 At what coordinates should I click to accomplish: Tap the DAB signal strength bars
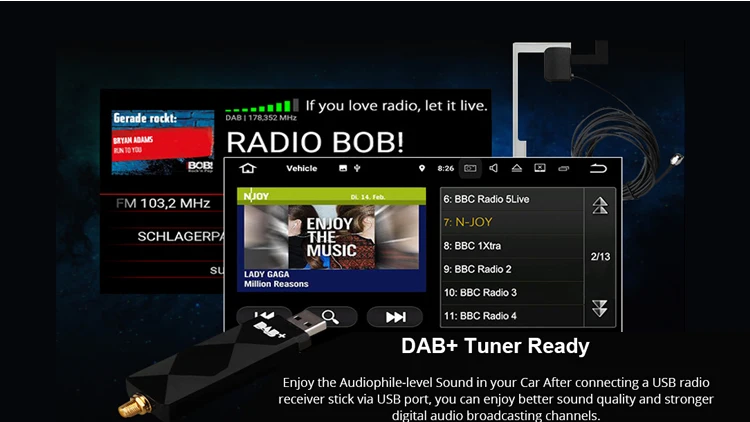262,105
